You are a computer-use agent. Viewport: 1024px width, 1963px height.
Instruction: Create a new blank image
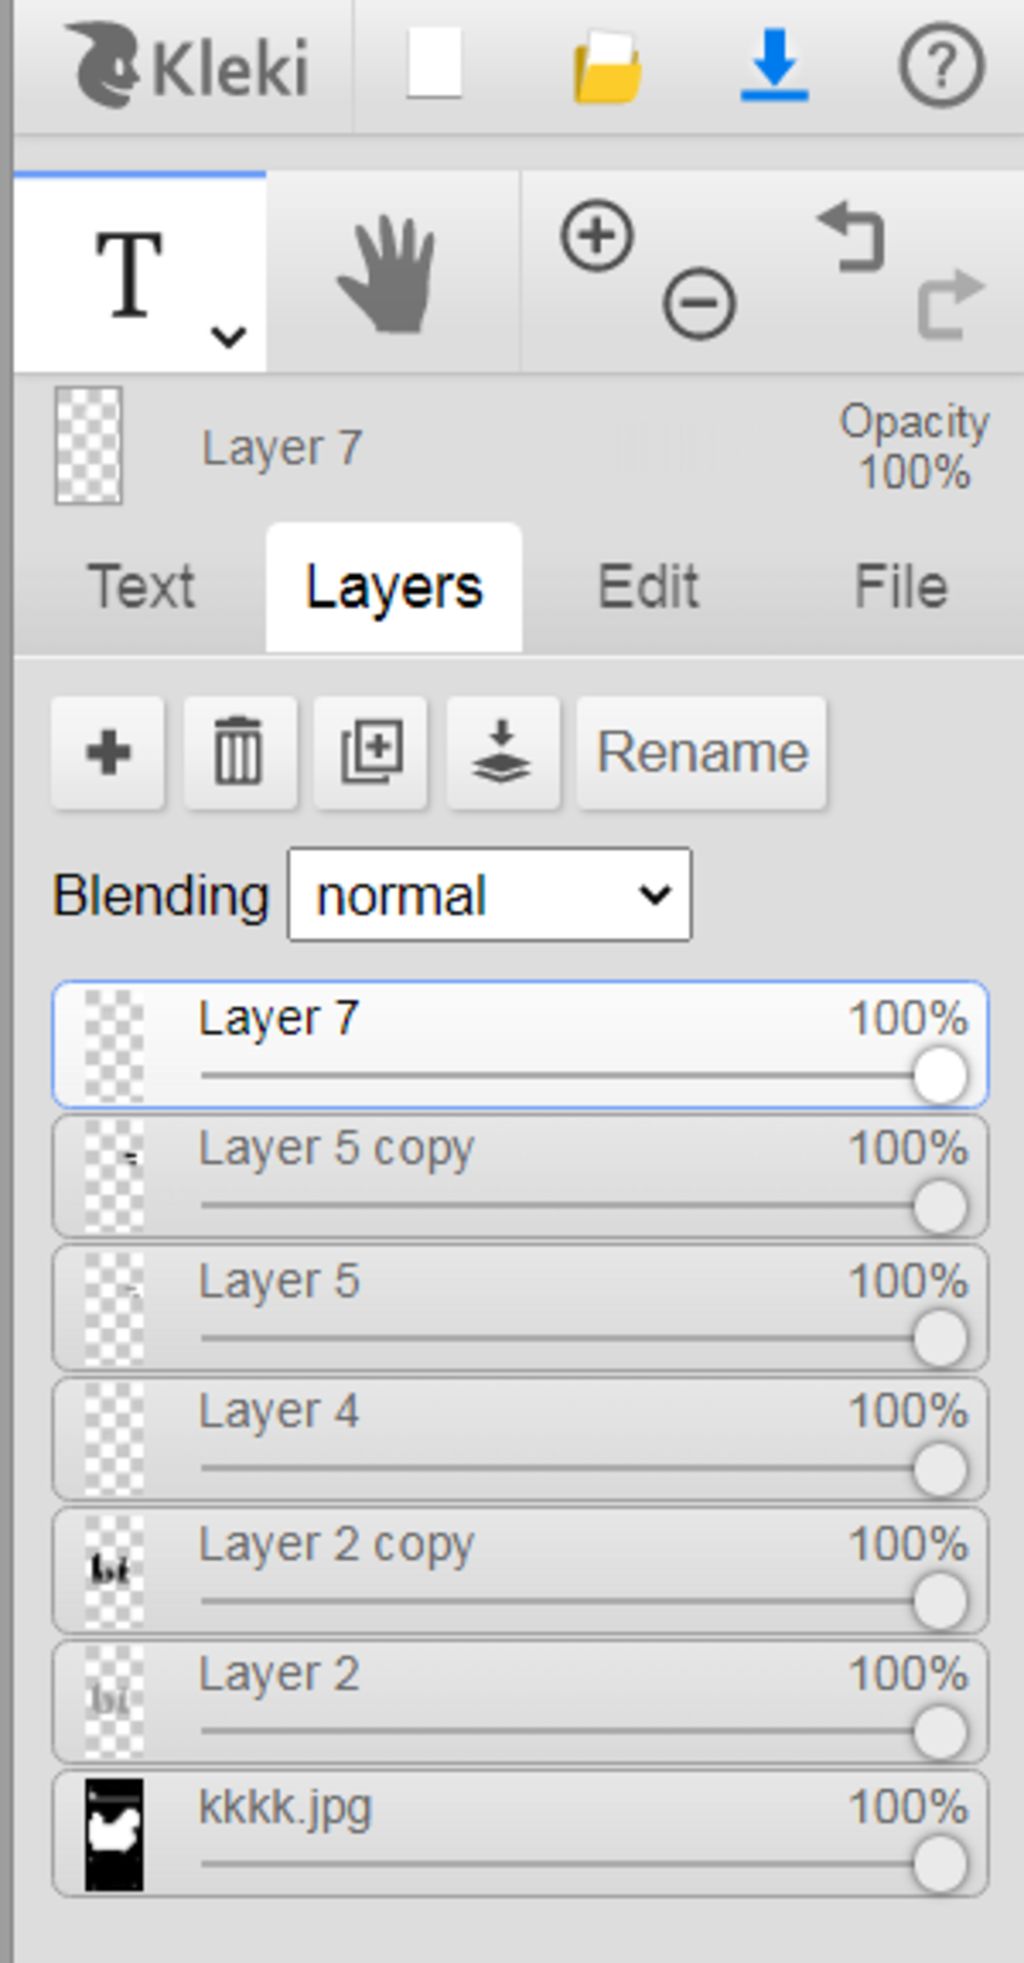tap(433, 64)
